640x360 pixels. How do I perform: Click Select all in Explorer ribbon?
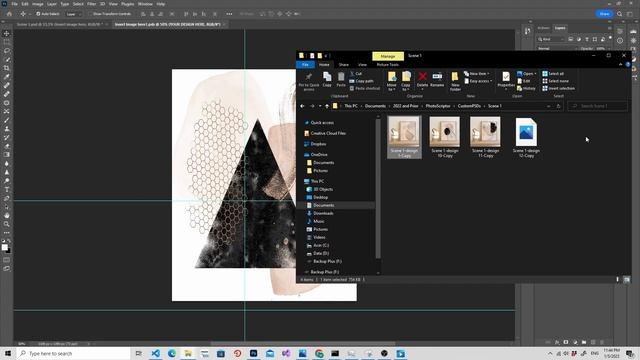click(x=553, y=74)
